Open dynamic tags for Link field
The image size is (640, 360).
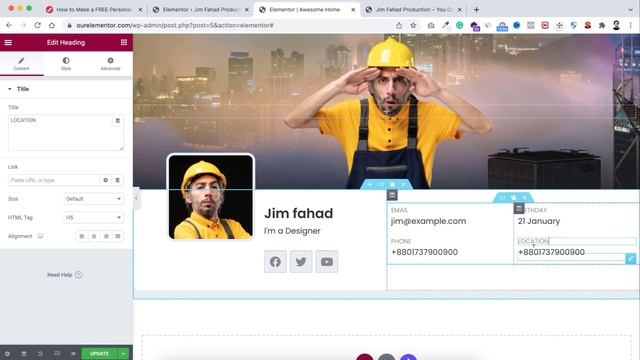(118, 180)
